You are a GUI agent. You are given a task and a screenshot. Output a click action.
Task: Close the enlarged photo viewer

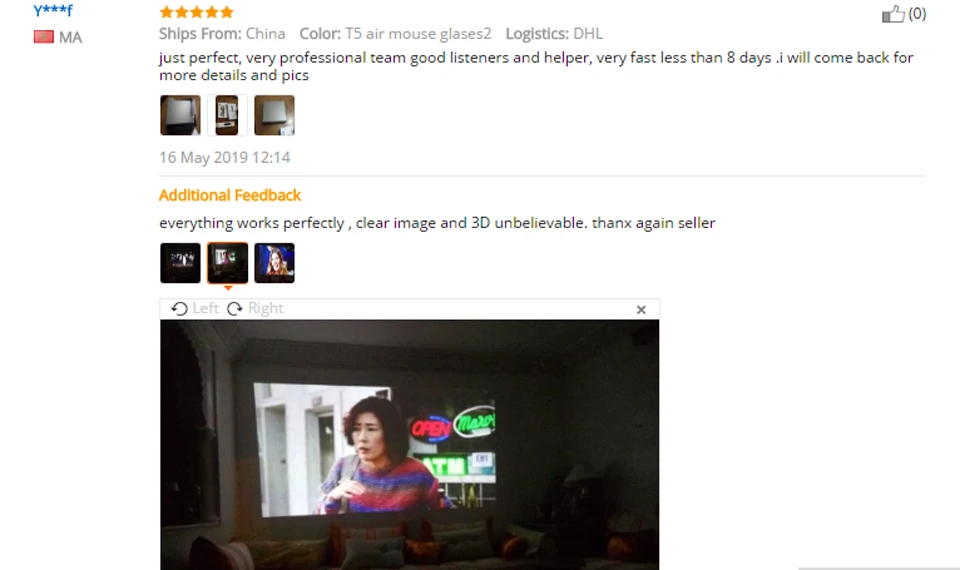(641, 310)
